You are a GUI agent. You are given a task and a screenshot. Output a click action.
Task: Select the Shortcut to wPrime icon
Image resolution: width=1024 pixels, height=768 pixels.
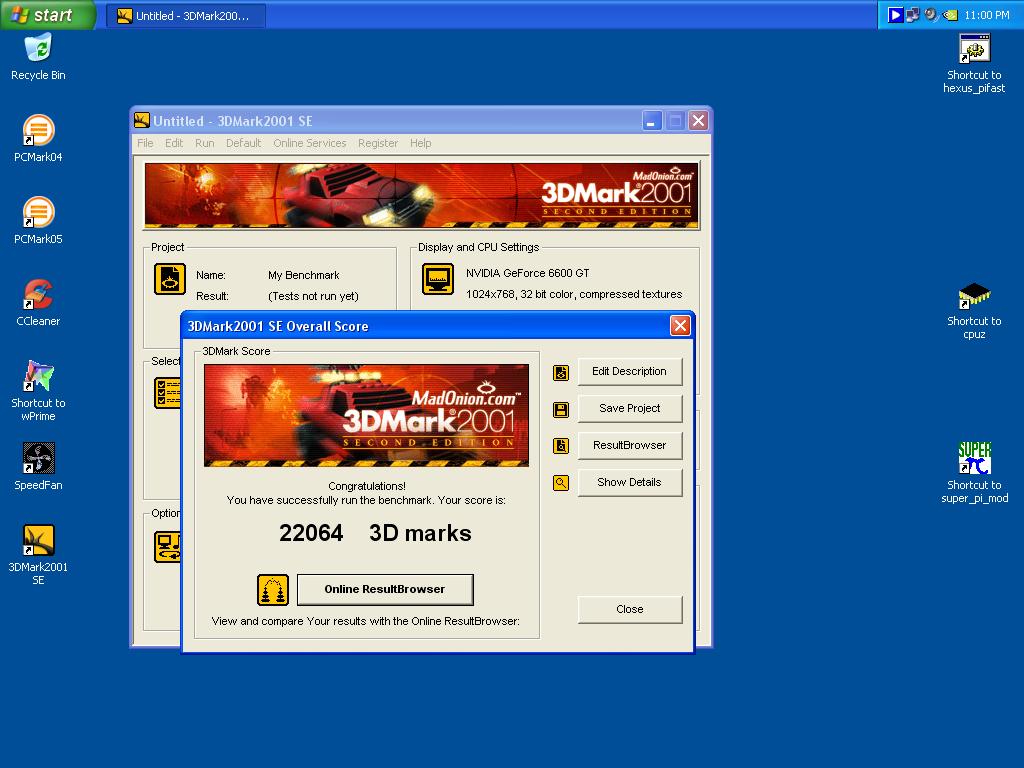point(38,391)
